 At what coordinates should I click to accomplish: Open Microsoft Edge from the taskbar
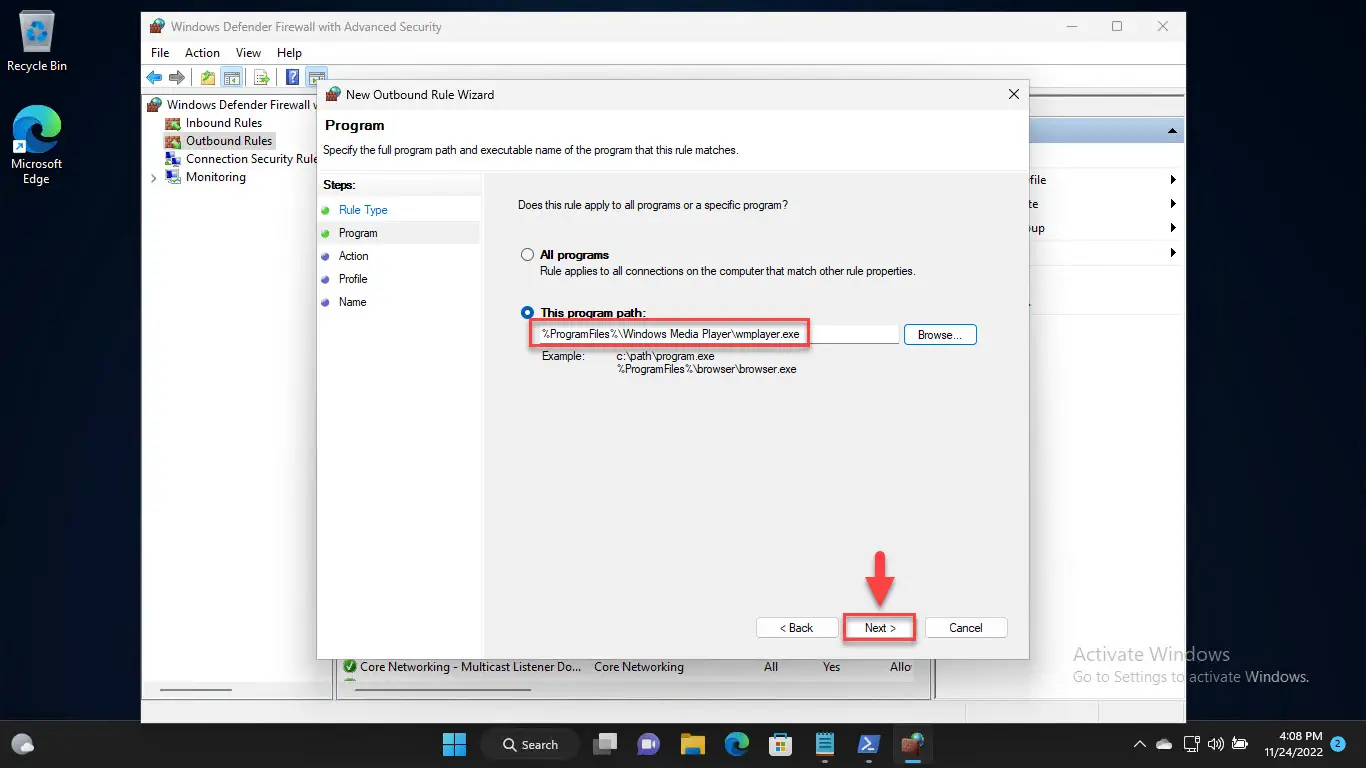[736, 744]
